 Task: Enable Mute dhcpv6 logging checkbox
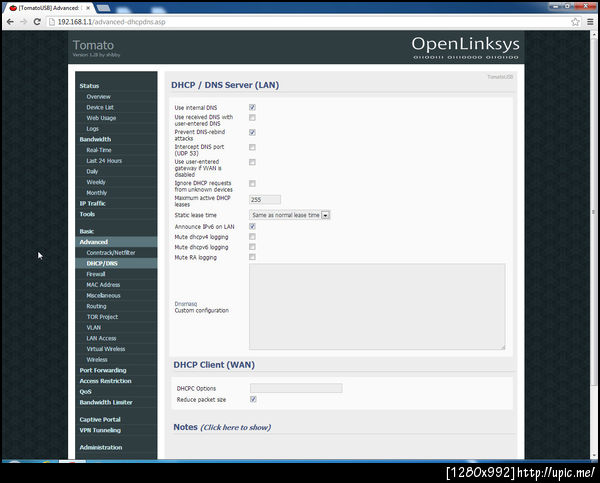pos(252,247)
